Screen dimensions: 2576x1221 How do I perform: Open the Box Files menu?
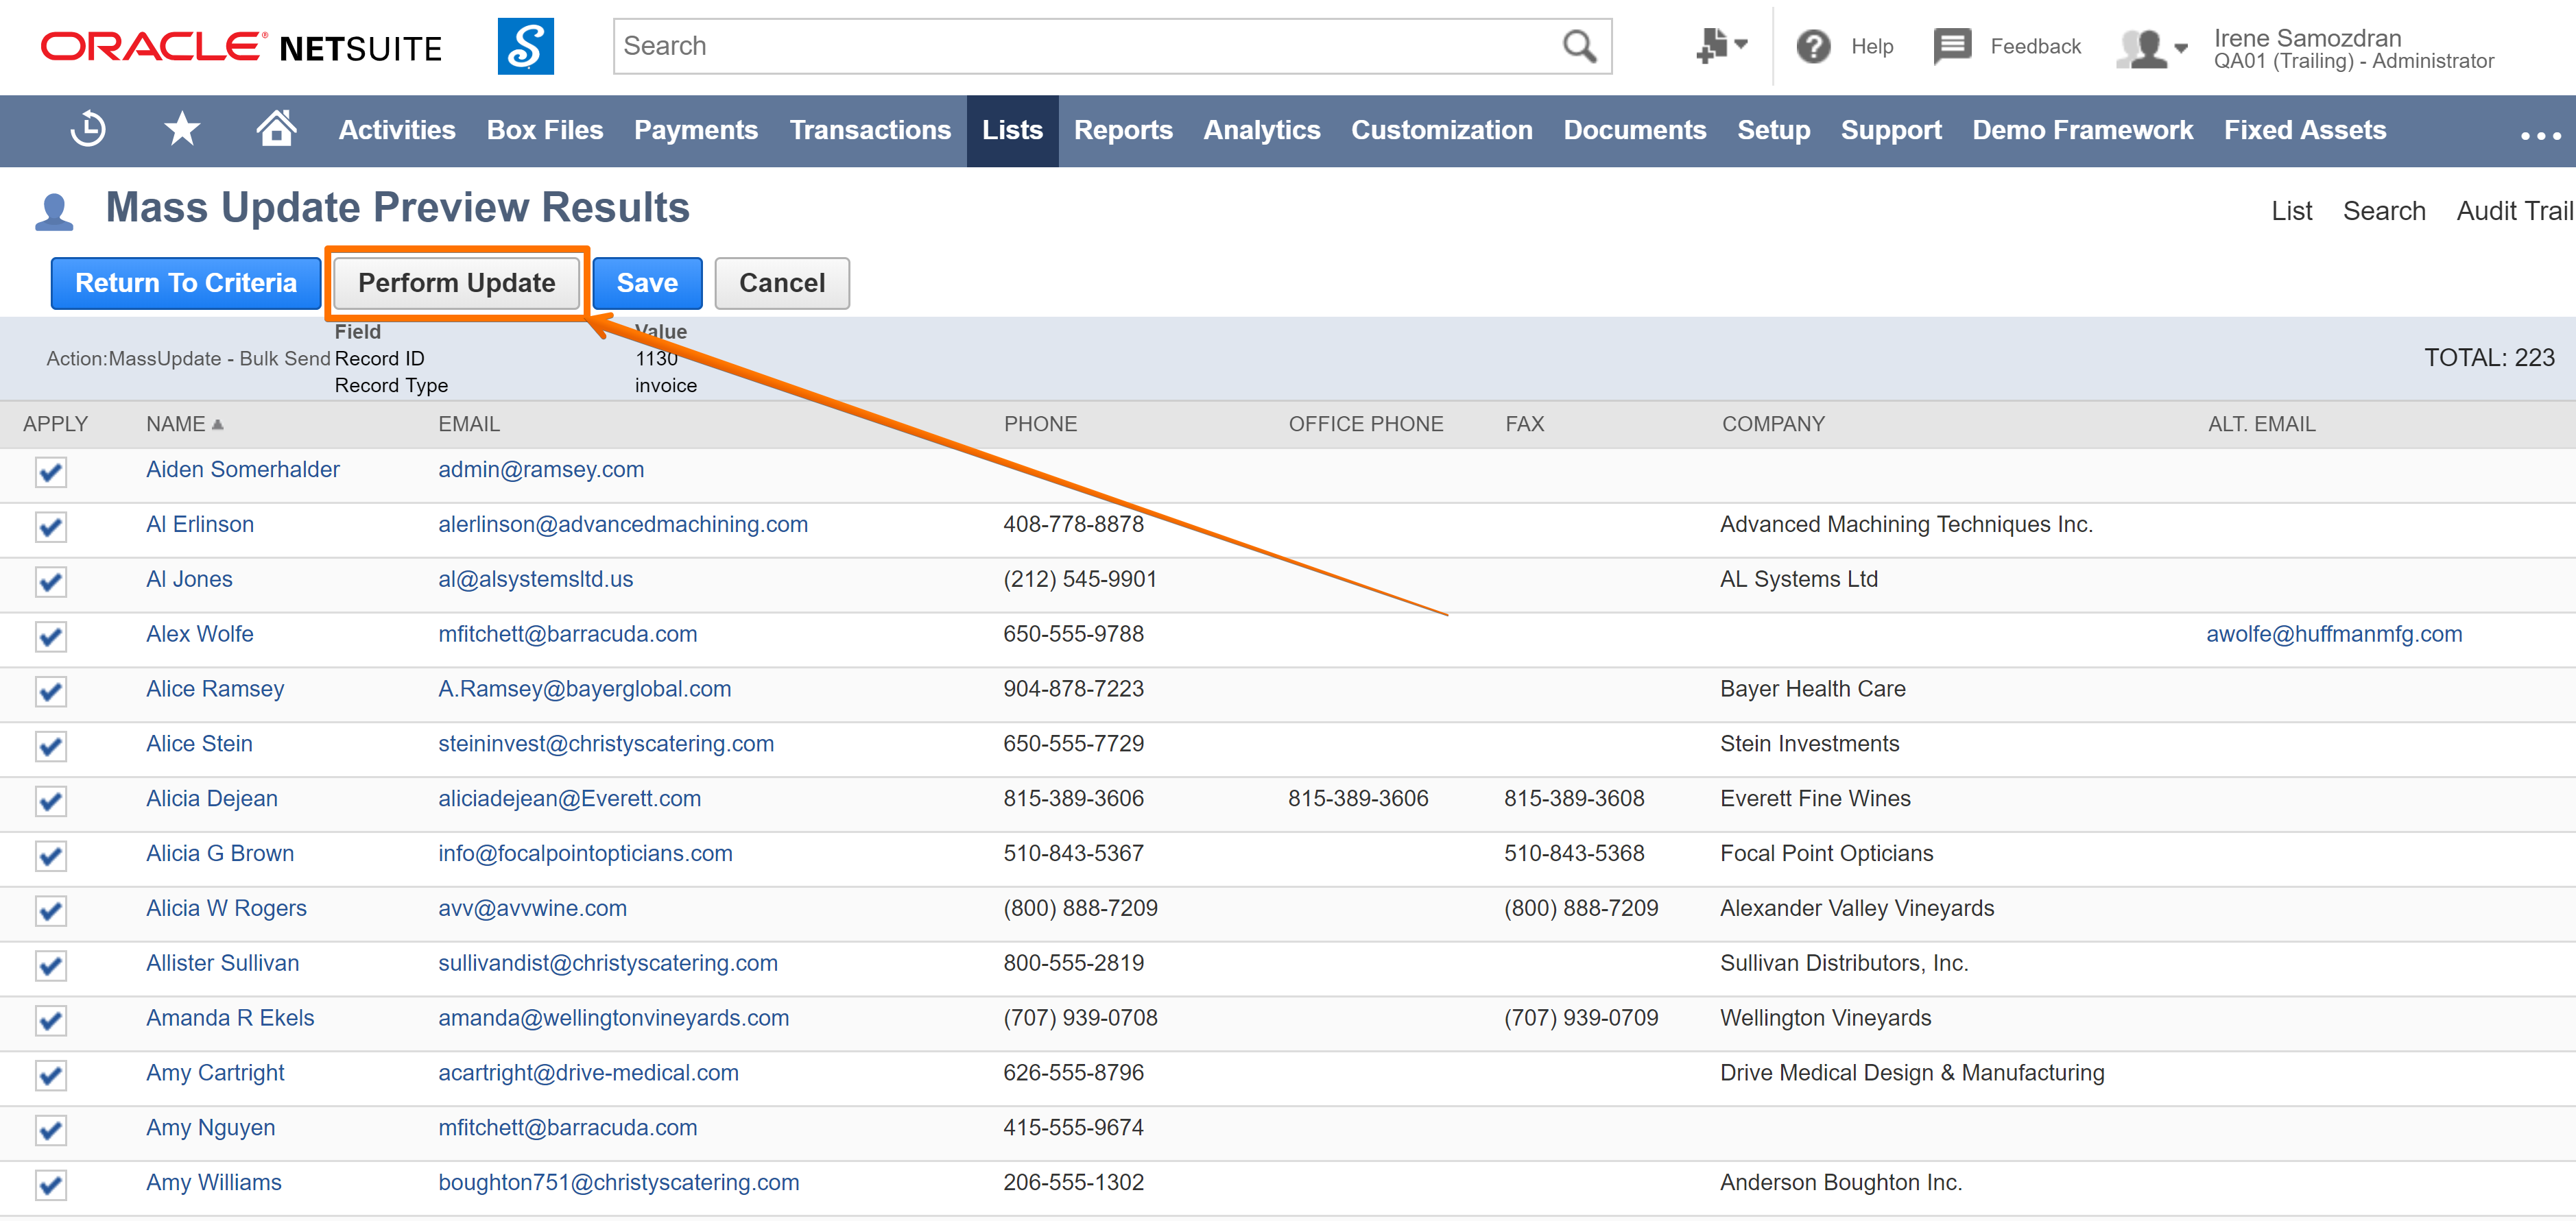pyautogui.click(x=544, y=130)
